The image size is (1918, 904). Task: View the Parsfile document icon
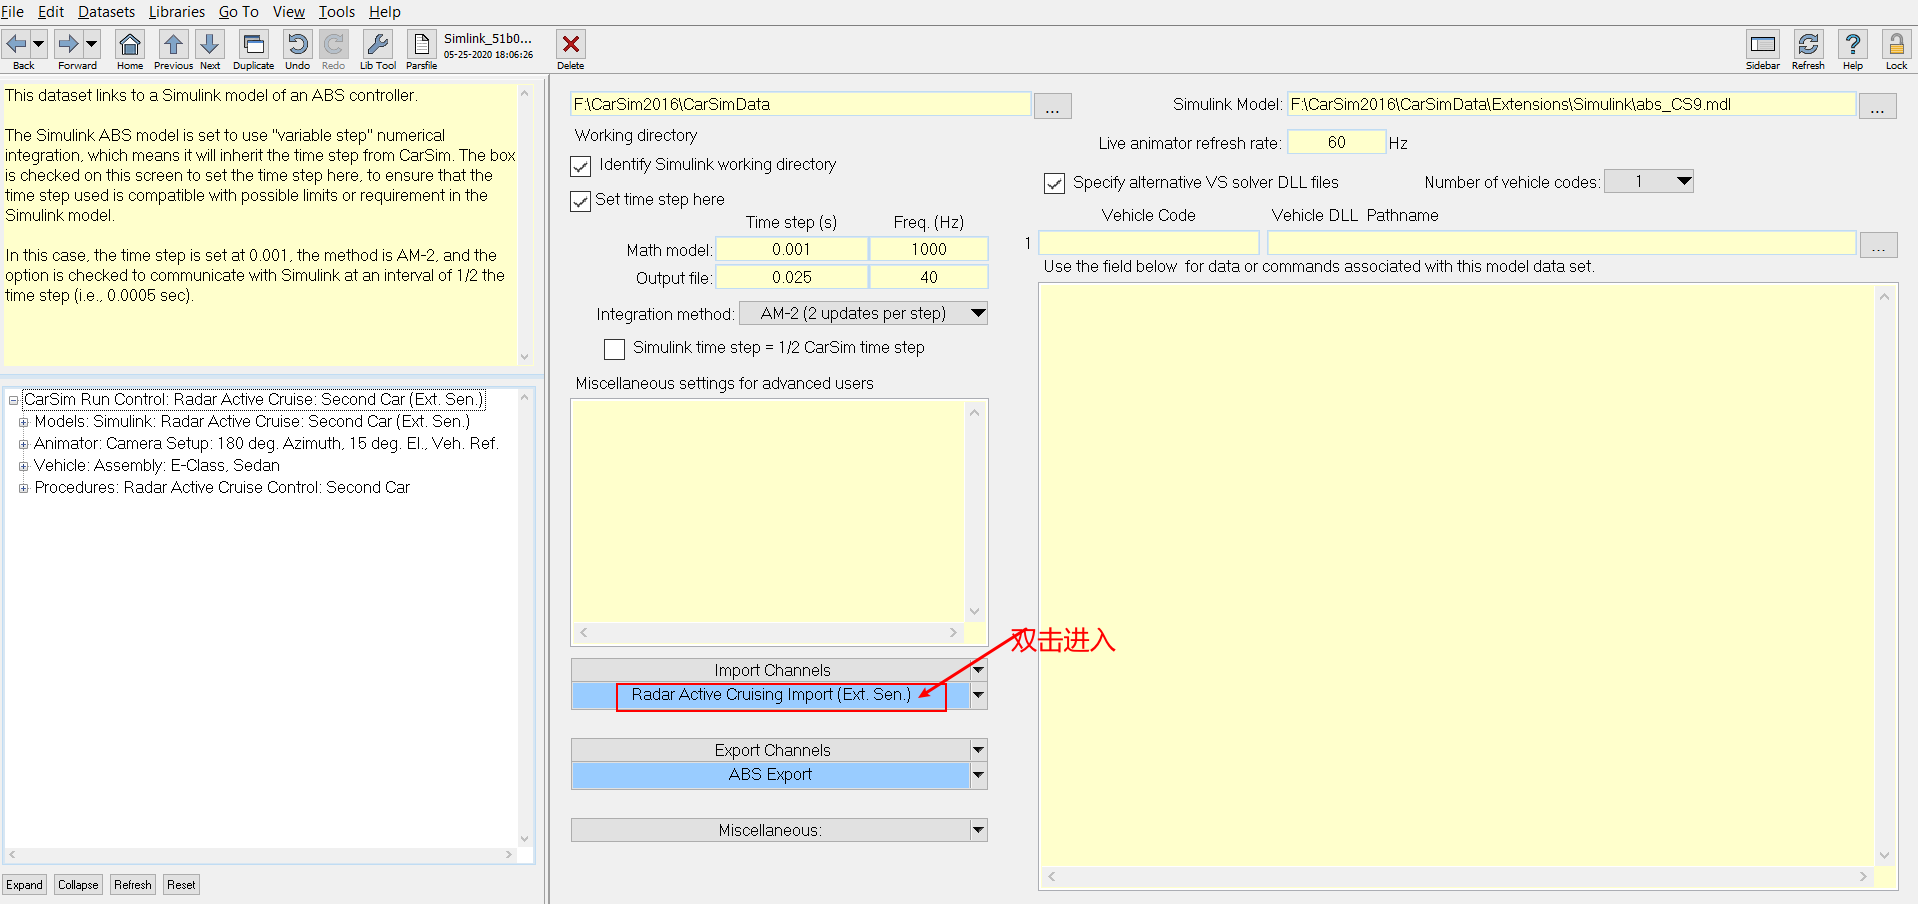[x=421, y=44]
